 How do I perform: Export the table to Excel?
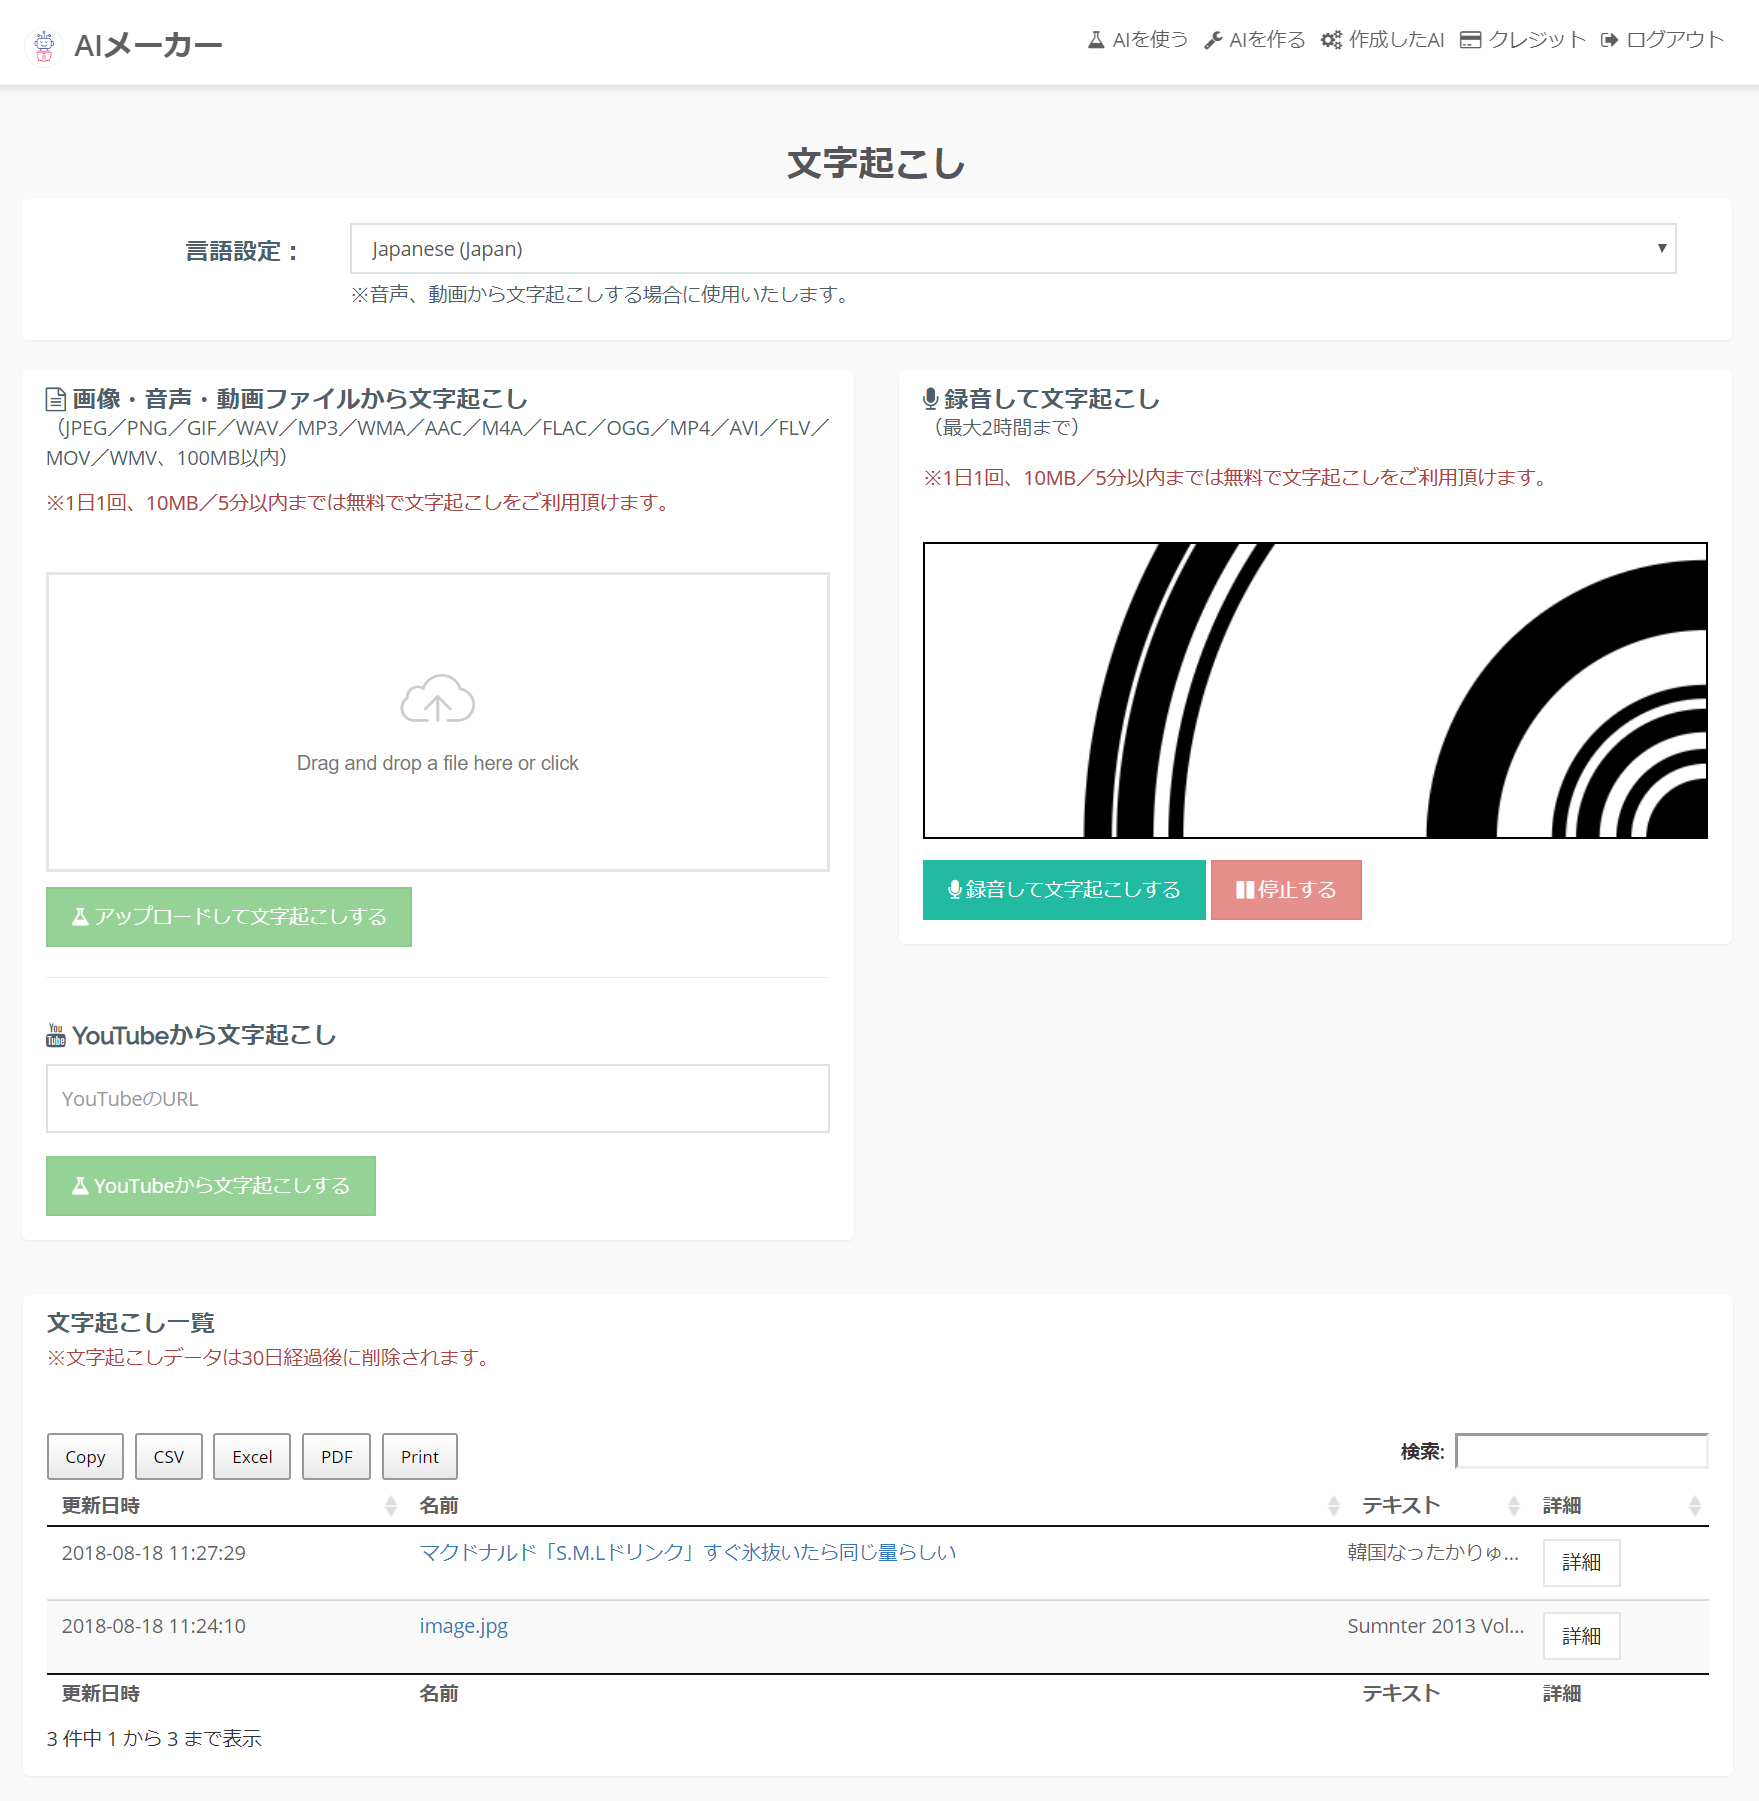252,1457
